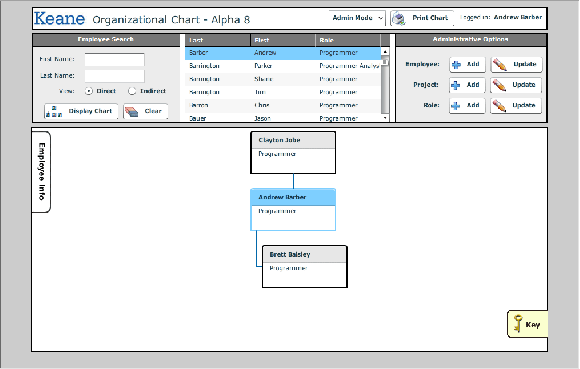Click Update button text in Employee row
This screenshot has height=369, width=580.
(525, 64)
